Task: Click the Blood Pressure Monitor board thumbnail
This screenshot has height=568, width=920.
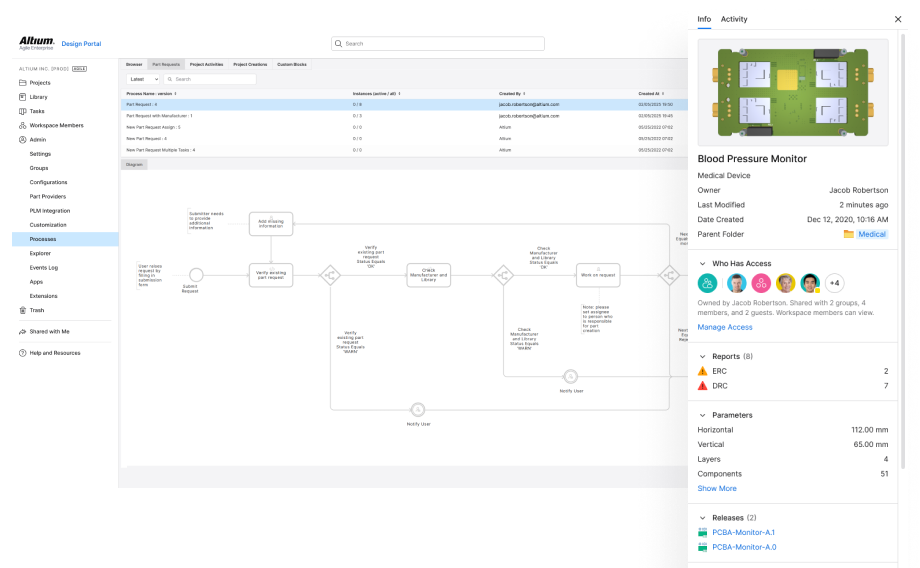Action: point(793,92)
